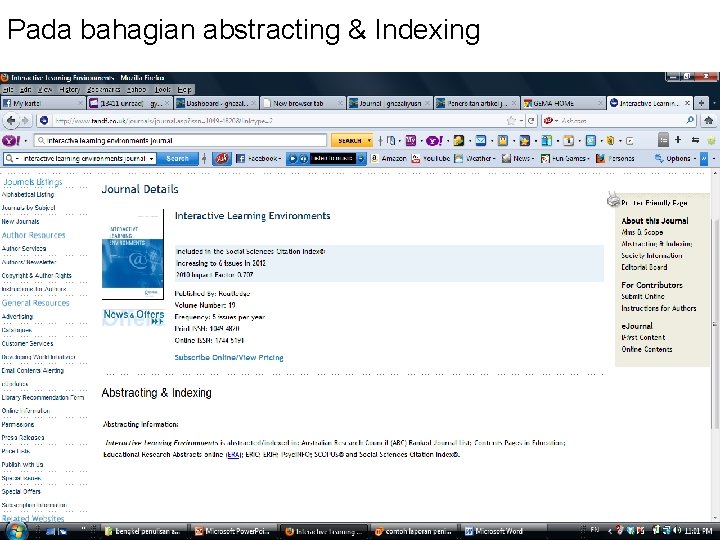Expand the orange SEARCH button dropdown arrow
The height and width of the screenshot is (540, 720).
click(369, 141)
